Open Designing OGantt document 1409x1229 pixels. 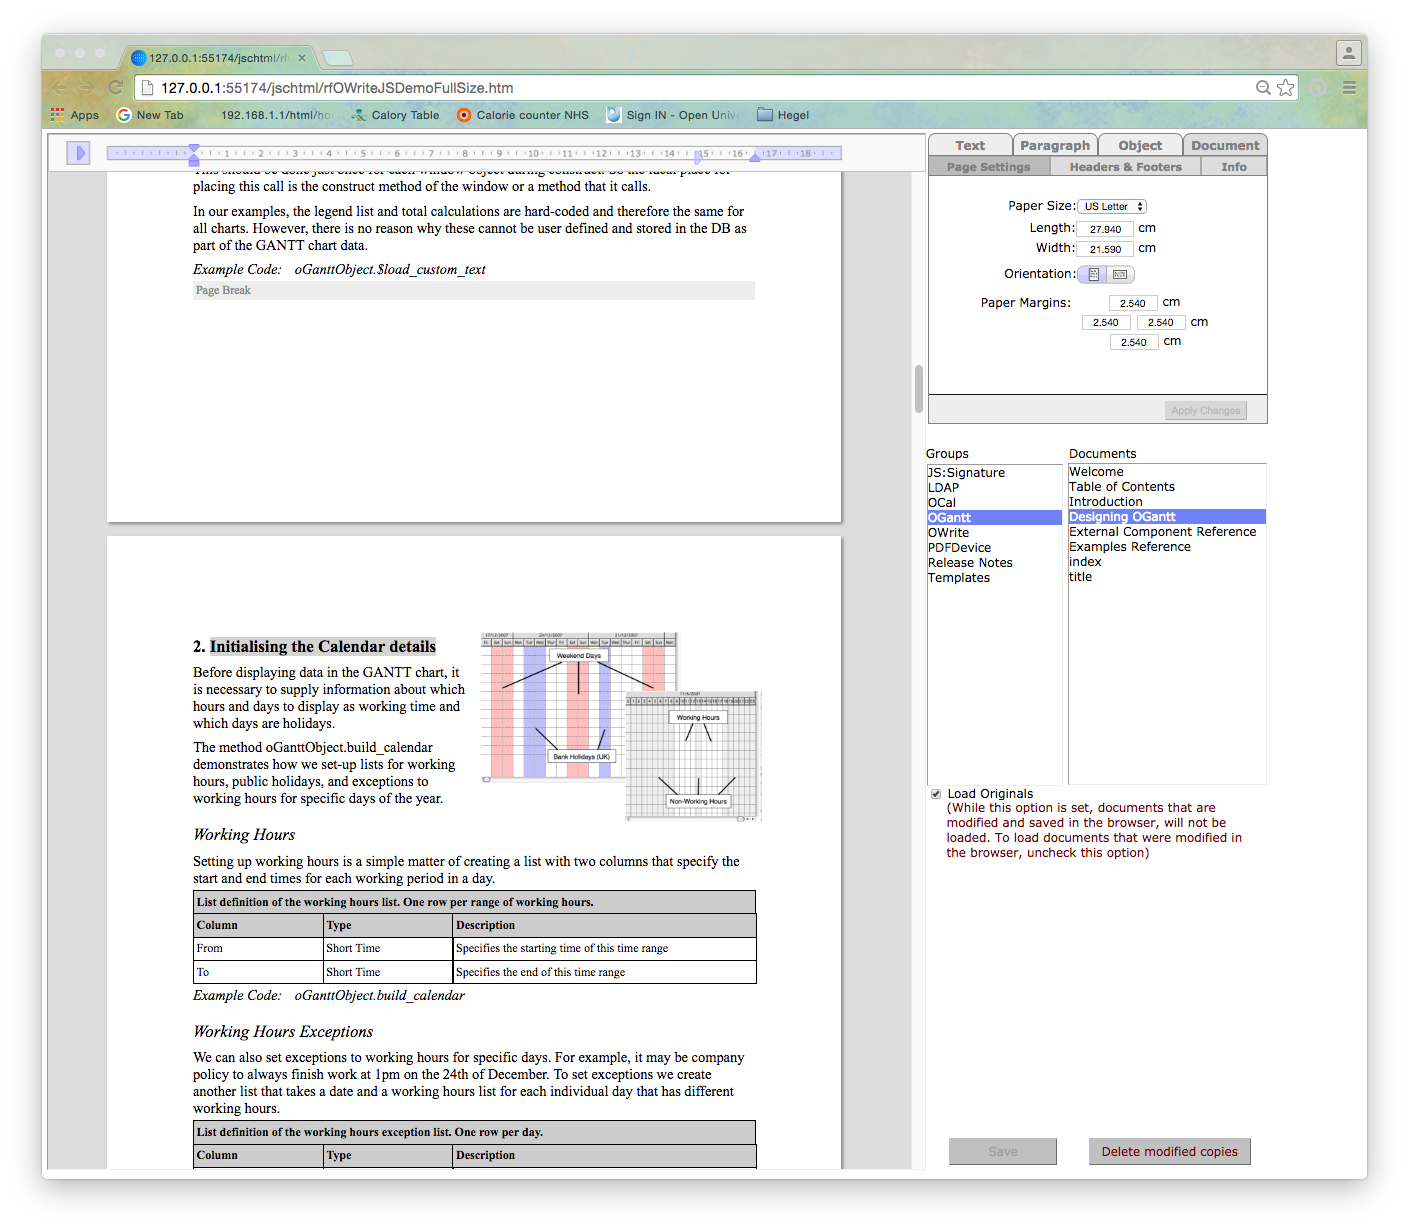click(x=1167, y=516)
